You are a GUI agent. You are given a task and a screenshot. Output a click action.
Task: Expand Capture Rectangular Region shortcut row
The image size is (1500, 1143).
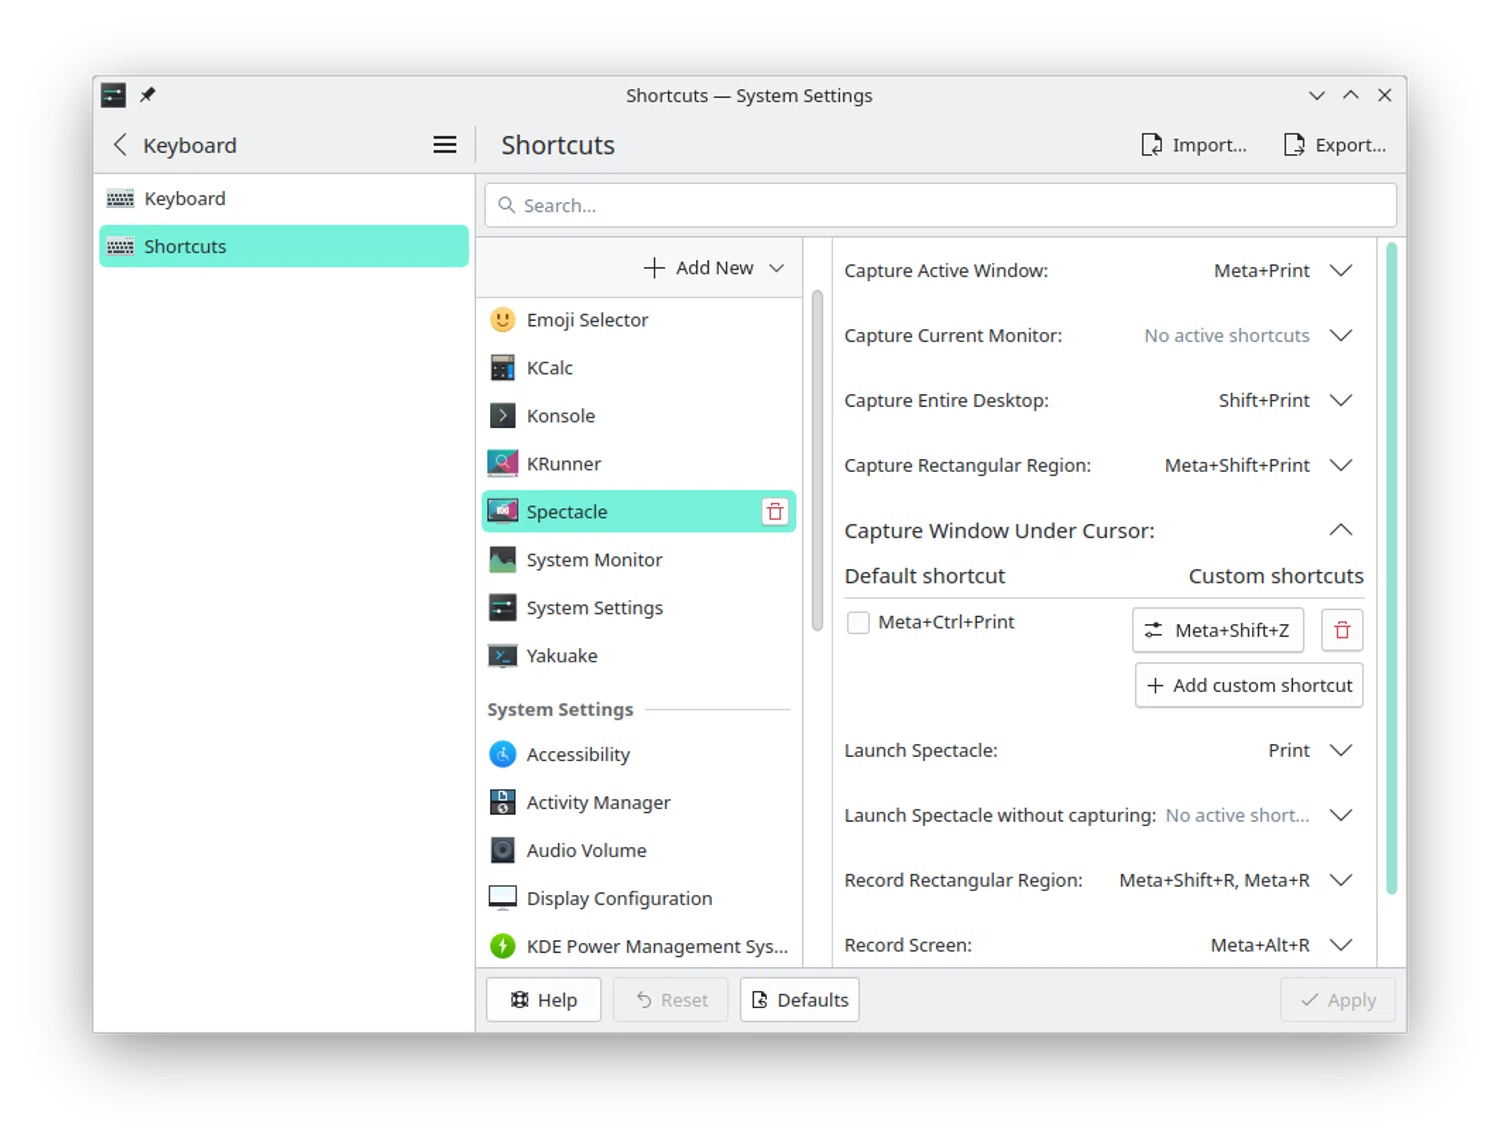(x=1341, y=466)
